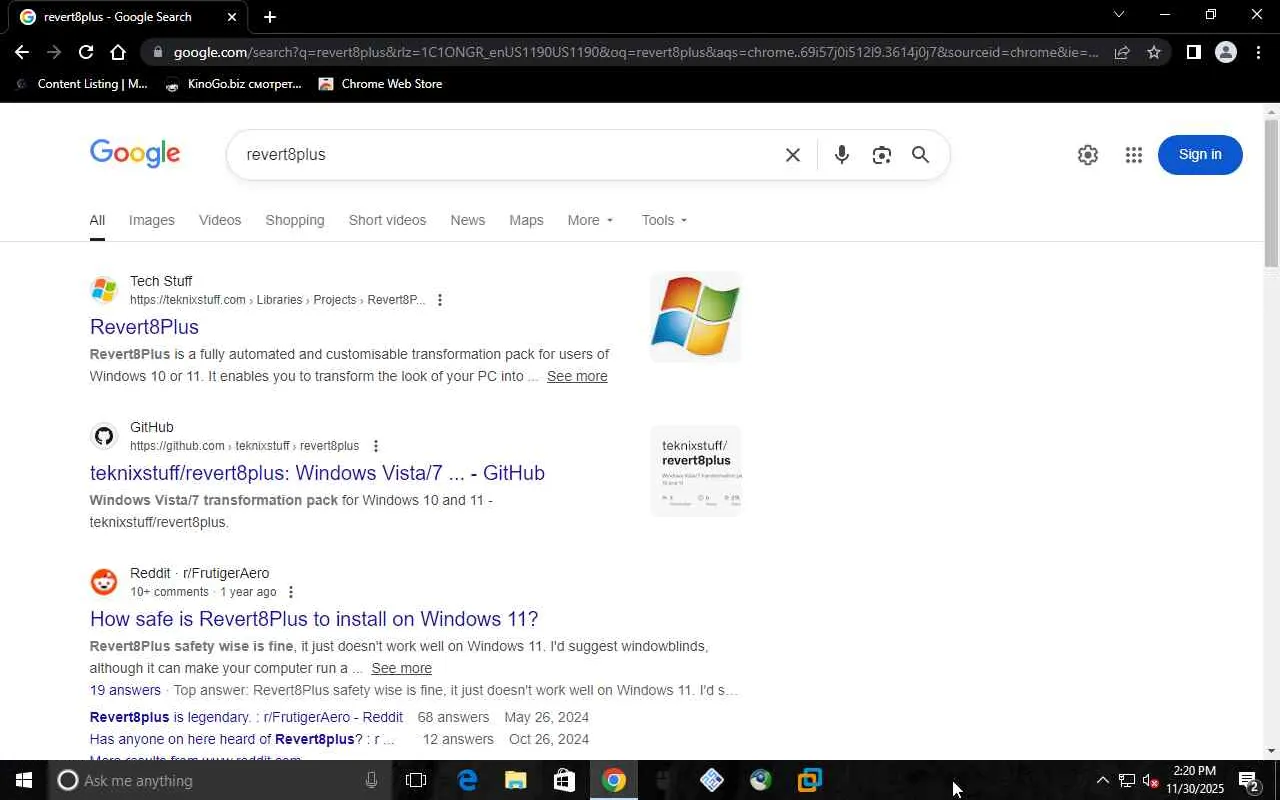Viewport: 1280px width, 800px height.
Task: Click the Windows logo result thumbnail
Action: point(696,317)
